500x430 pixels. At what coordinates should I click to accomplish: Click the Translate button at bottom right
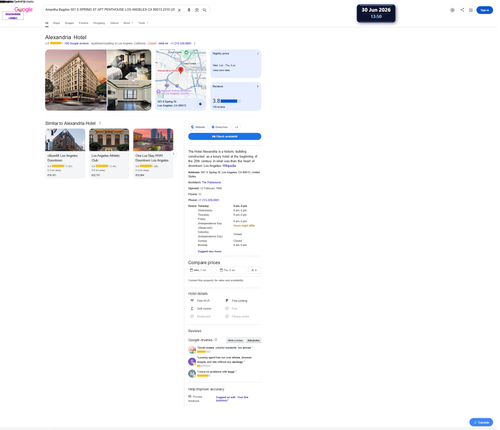(x=481, y=422)
